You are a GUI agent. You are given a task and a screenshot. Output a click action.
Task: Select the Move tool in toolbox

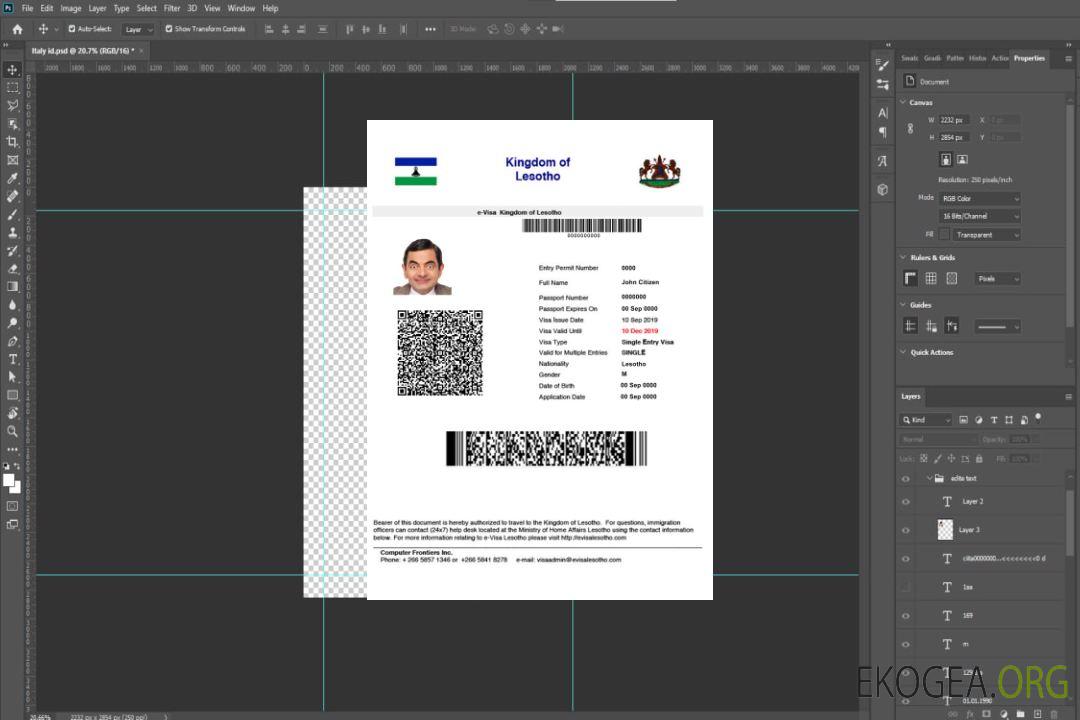12,70
